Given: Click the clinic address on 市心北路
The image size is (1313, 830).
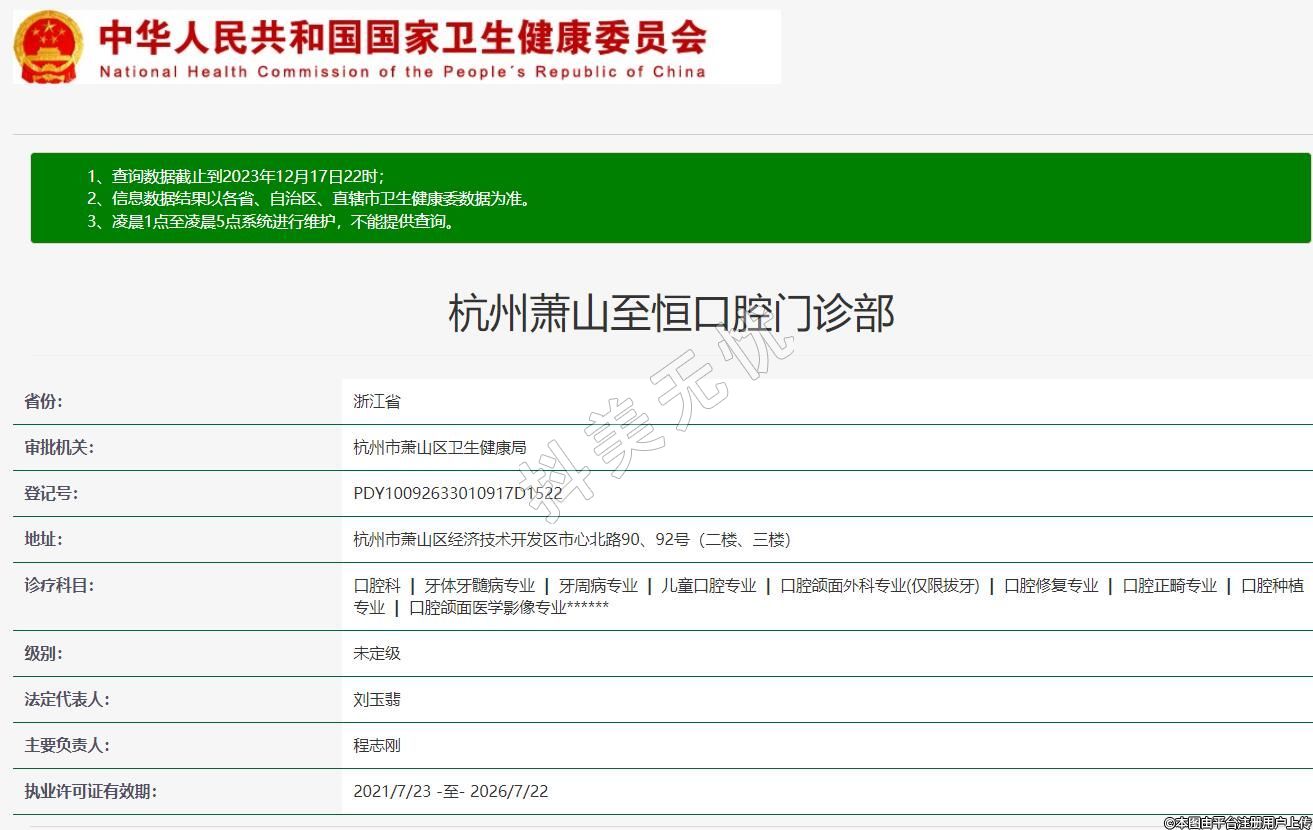Looking at the screenshot, I should [x=571, y=539].
